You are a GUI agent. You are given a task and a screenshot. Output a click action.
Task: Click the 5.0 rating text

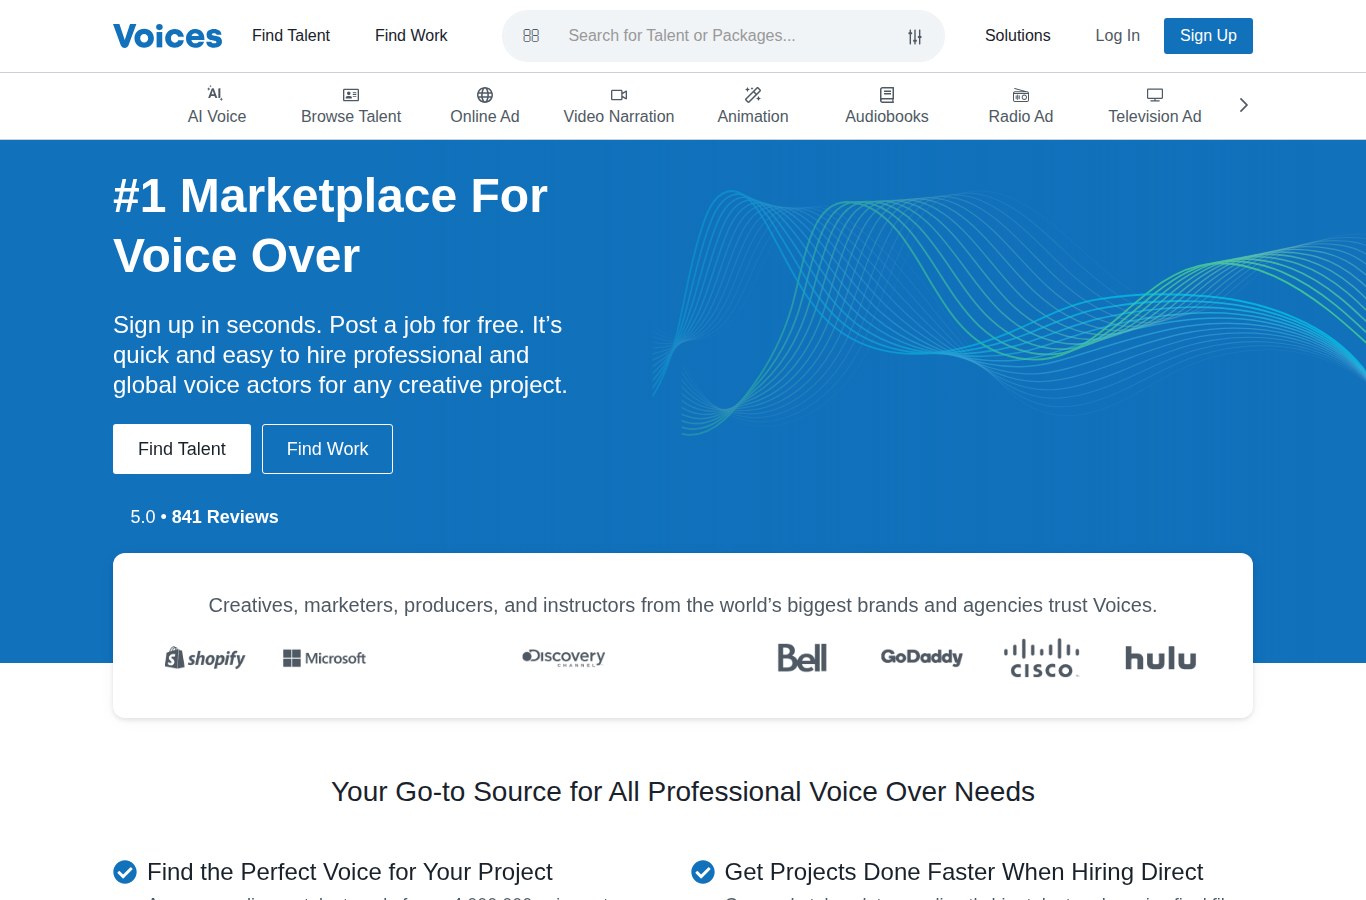click(143, 517)
